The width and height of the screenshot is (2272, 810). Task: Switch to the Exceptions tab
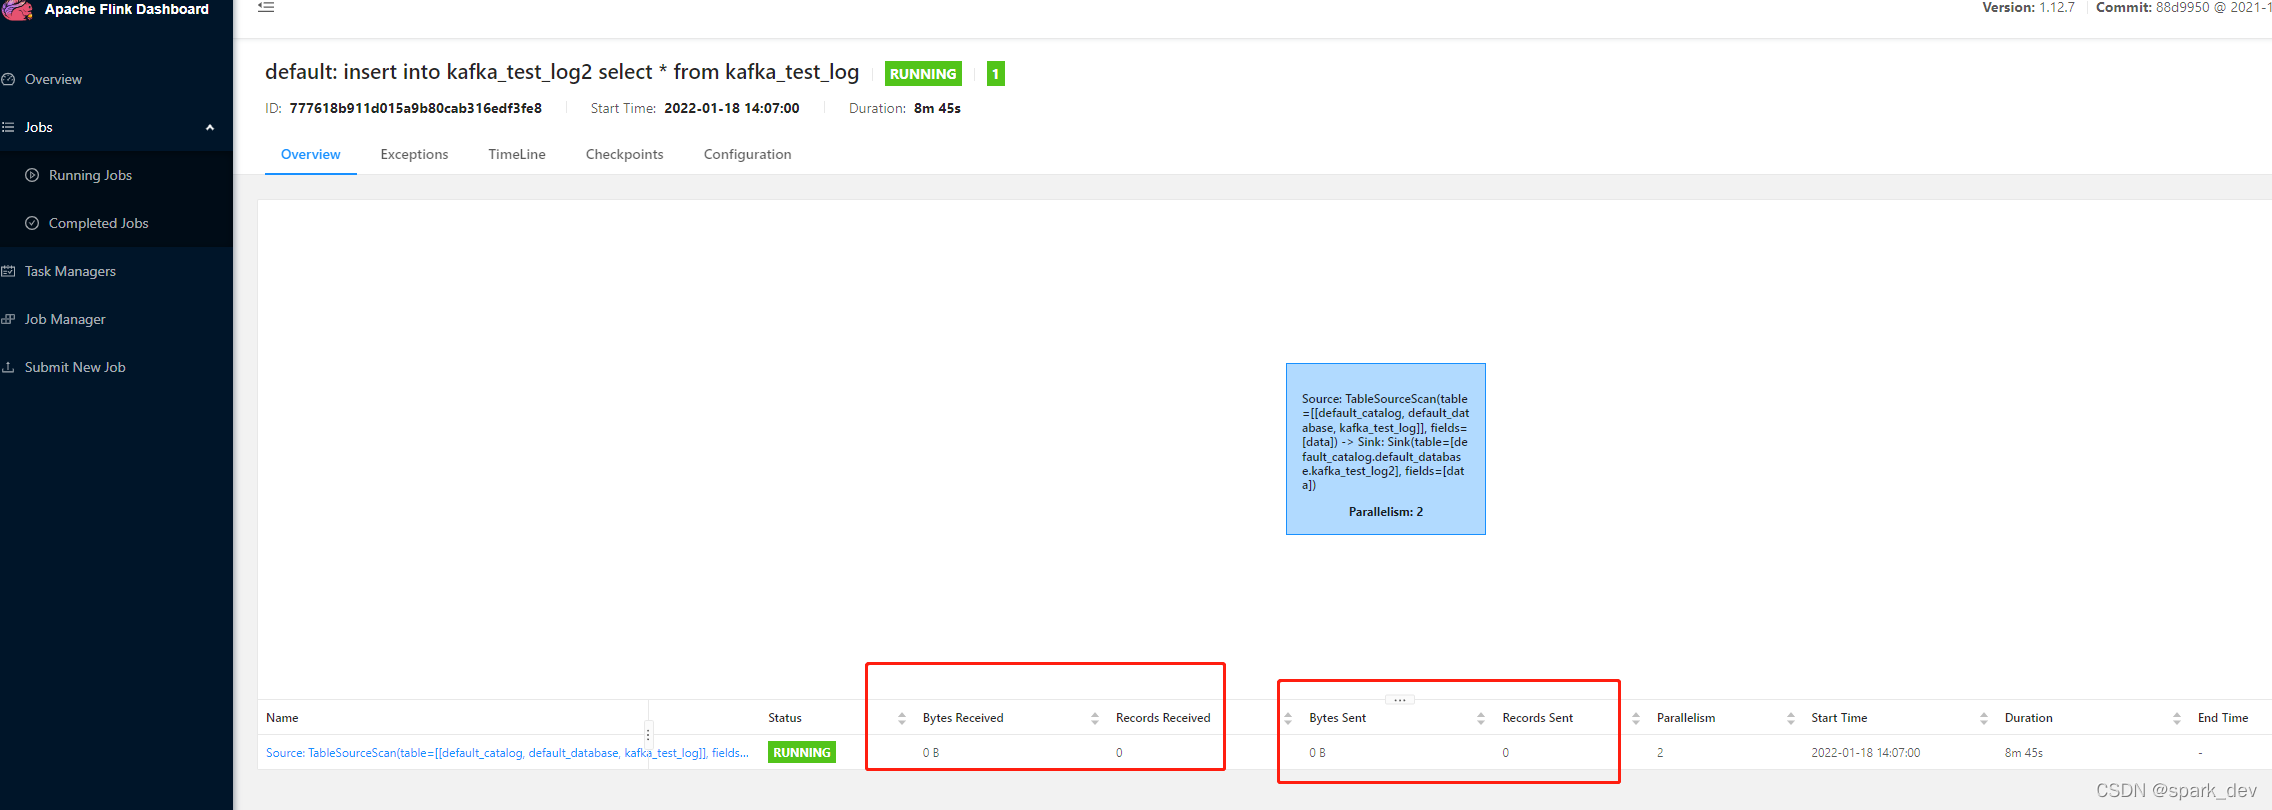[x=414, y=154]
